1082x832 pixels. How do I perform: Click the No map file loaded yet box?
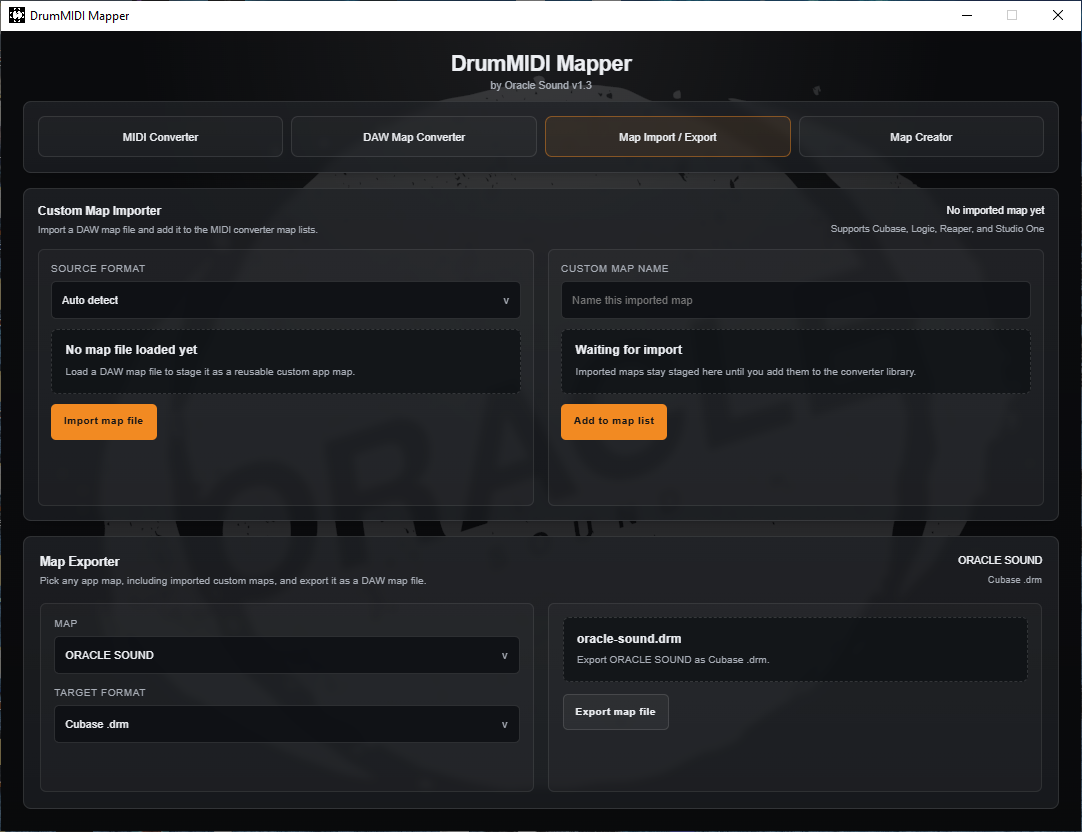[x=285, y=361]
